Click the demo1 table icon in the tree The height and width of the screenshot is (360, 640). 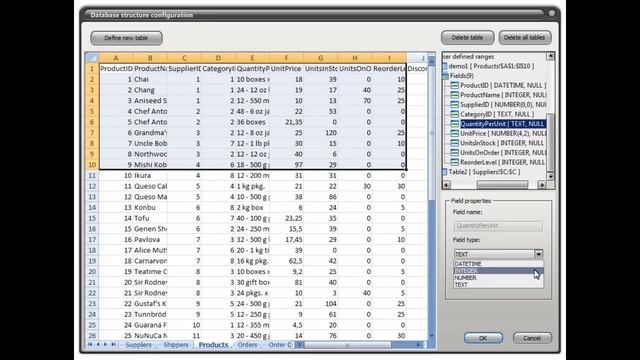coord(445,66)
